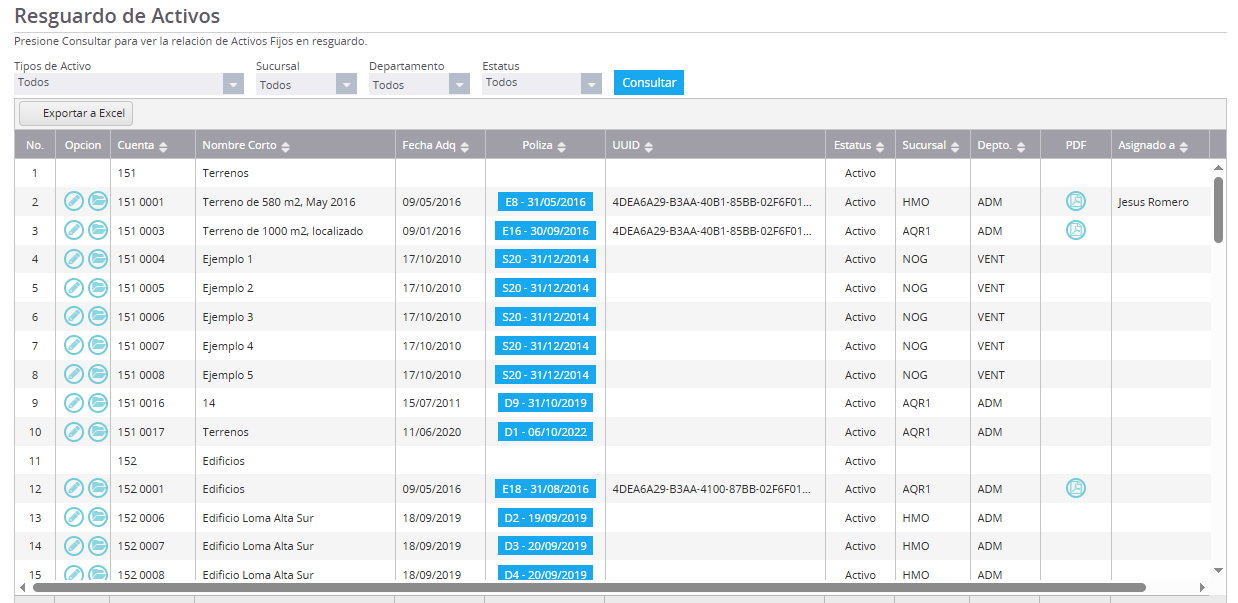Open poliza E18 - 31/08/2016
Image resolution: width=1238 pixels, height=603 pixels.
tap(545, 488)
